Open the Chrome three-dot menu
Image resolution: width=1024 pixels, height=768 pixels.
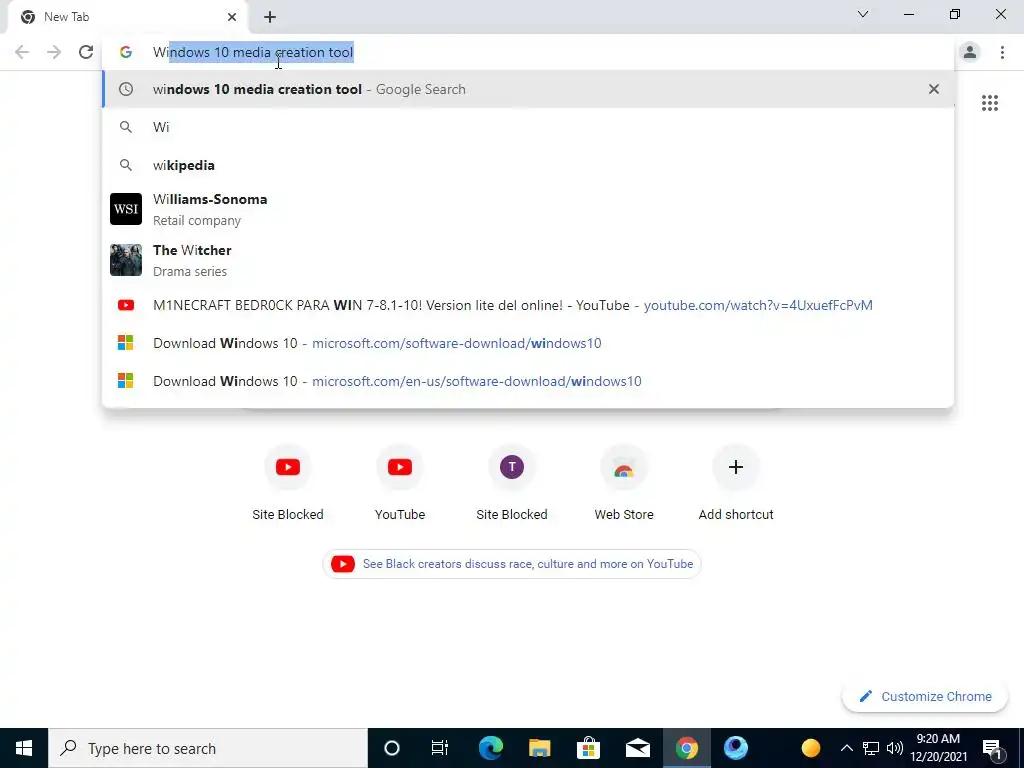click(x=1002, y=52)
